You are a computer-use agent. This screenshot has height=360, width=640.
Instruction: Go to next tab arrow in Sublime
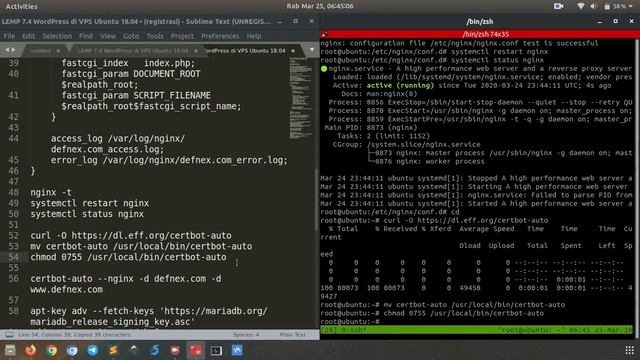pyautogui.click(x=13, y=50)
